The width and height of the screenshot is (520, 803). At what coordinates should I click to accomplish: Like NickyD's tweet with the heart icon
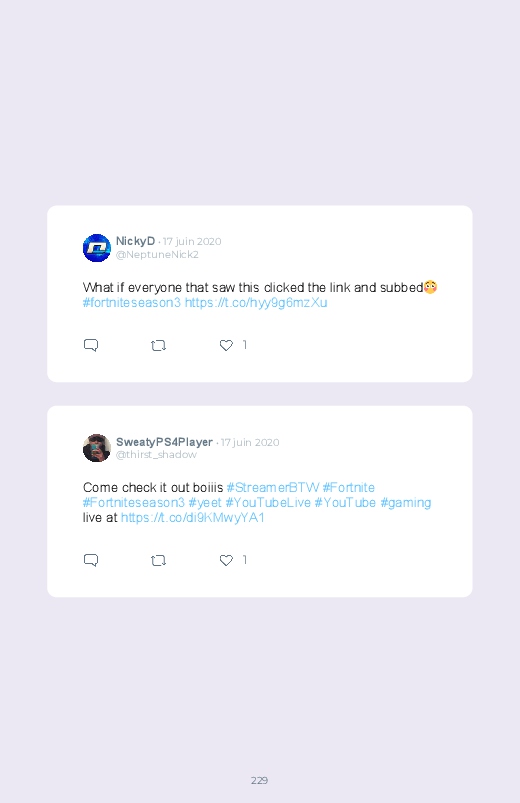pos(226,345)
